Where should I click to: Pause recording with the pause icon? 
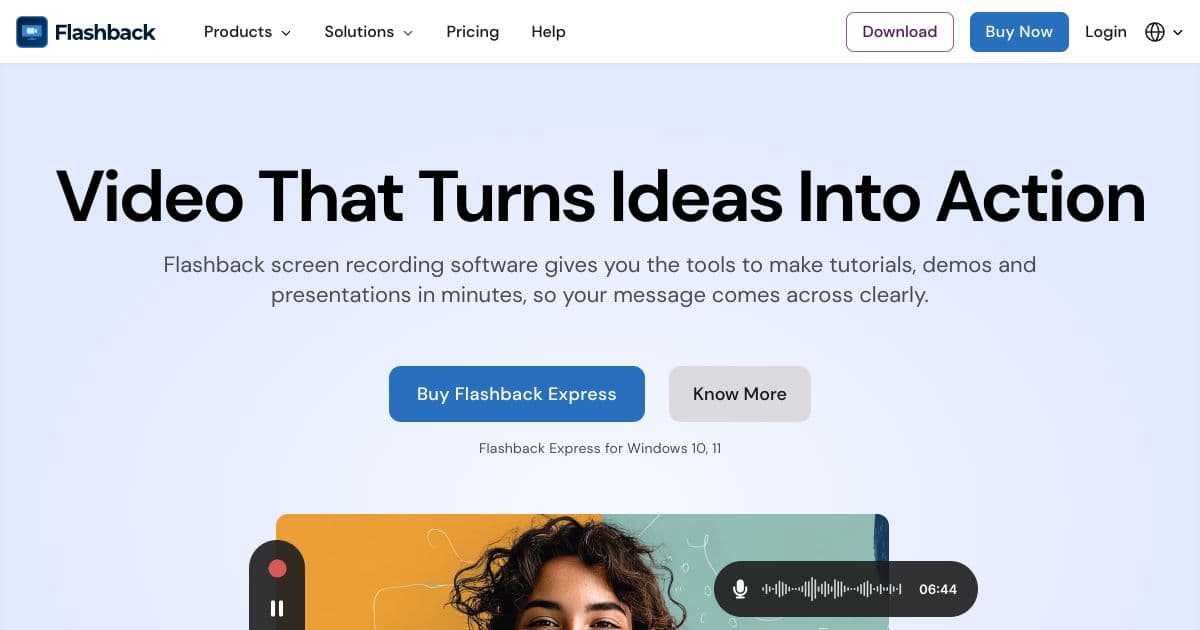click(x=277, y=608)
